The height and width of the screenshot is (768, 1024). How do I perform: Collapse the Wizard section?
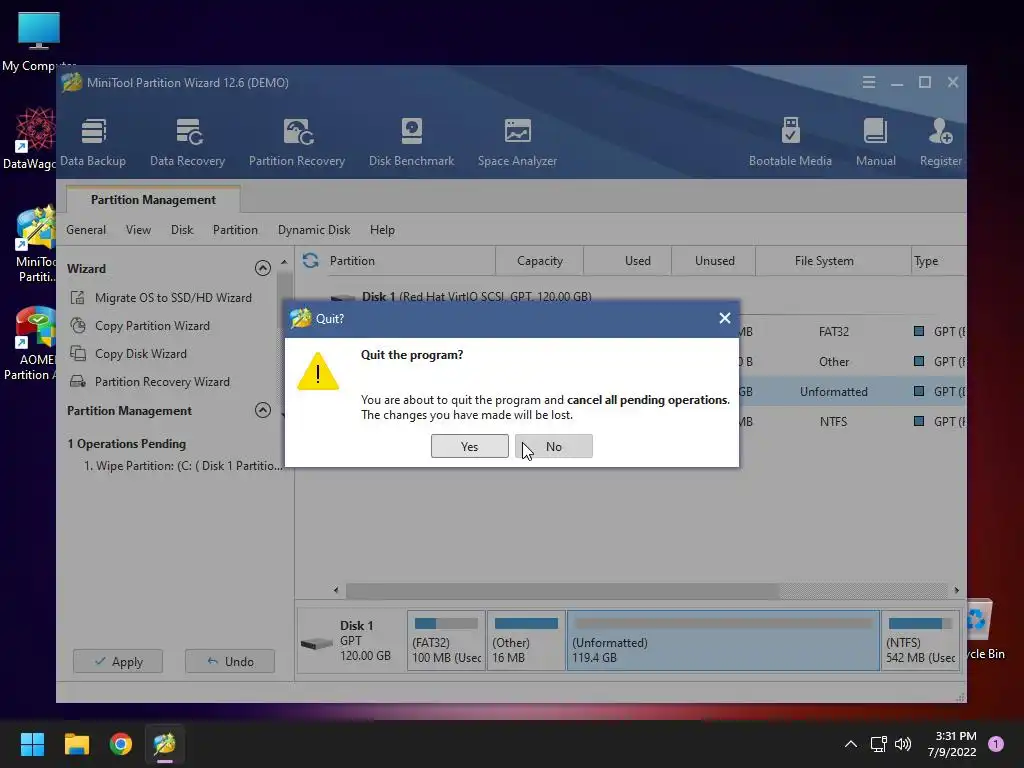[x=263, y=268]
